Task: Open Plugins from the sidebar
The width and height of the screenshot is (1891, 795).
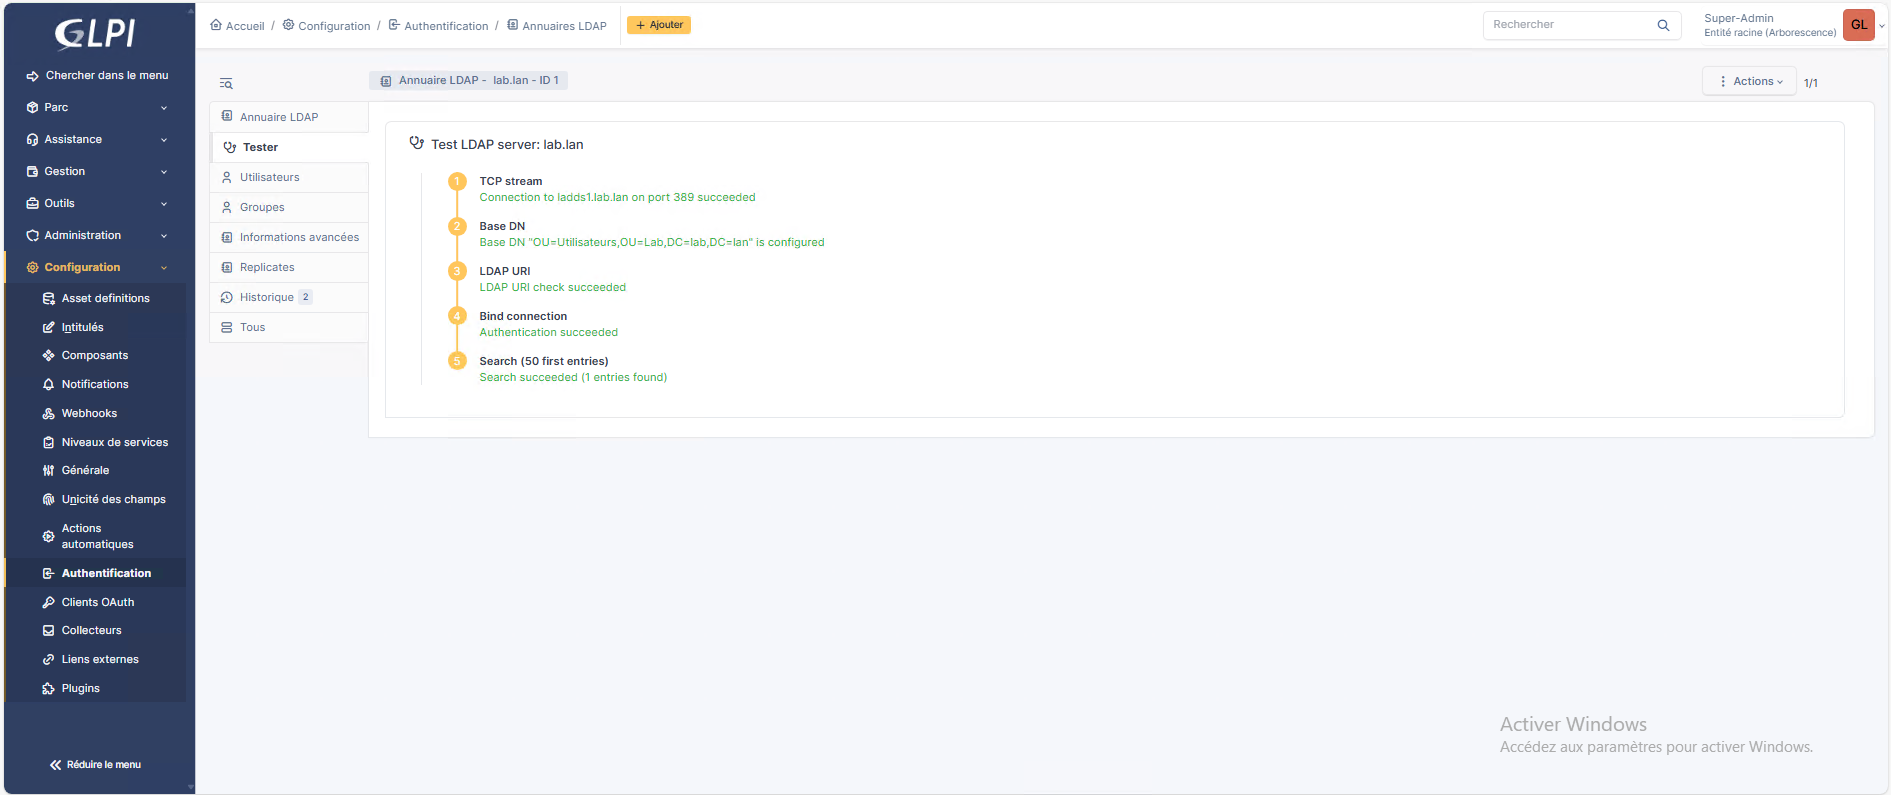Action: point(80,688)
